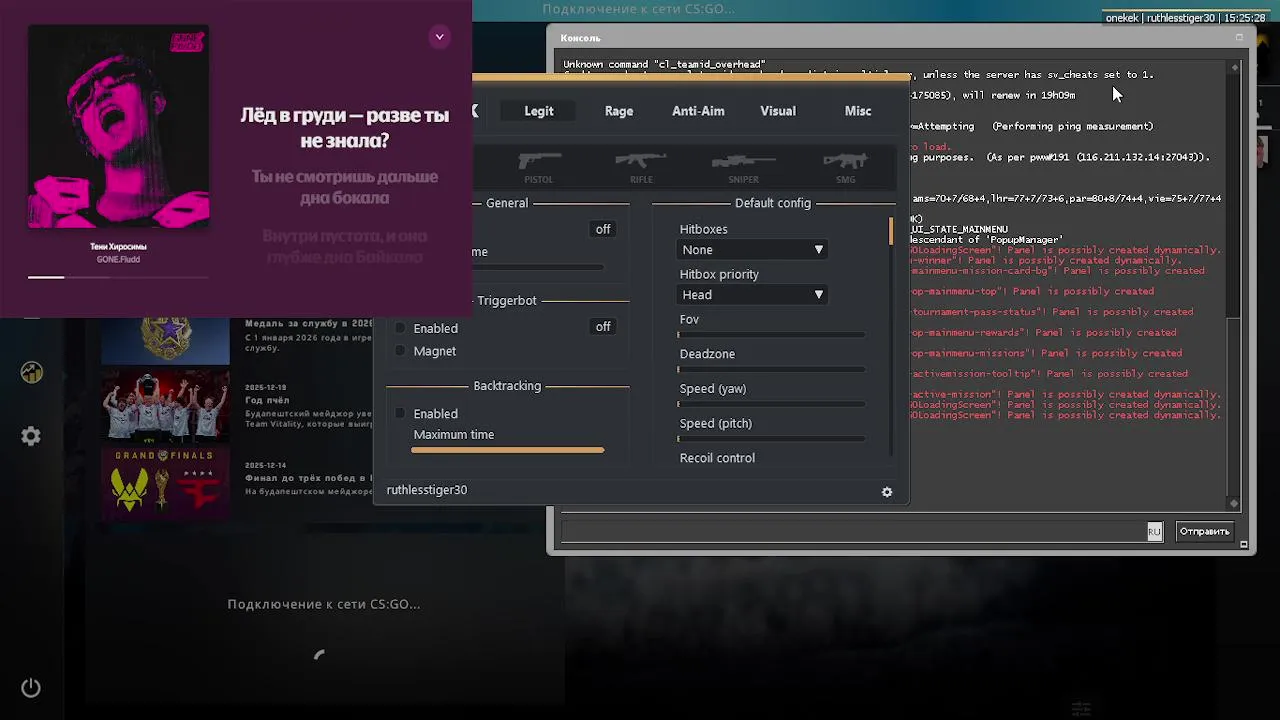Switch to the Anti-Aim tab
Image resolution: width=1280 pixels, height=720 pixels.
tap(698, 111)
